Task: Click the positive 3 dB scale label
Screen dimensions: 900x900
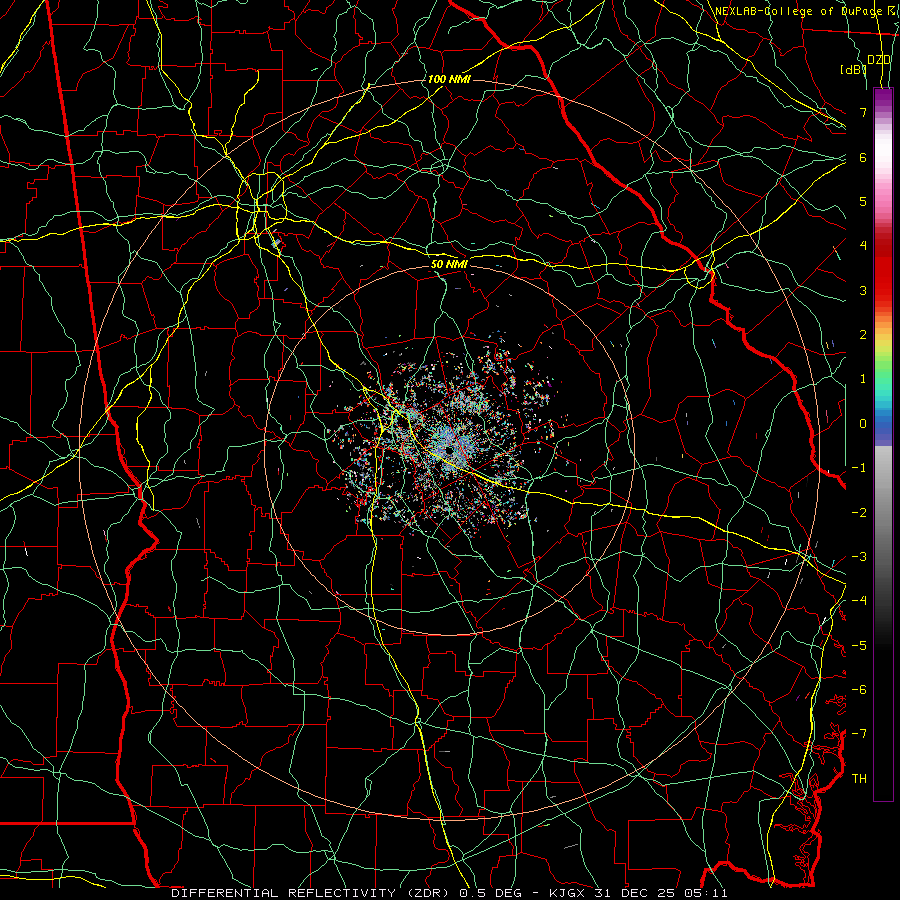Action: tap(863, 290)
